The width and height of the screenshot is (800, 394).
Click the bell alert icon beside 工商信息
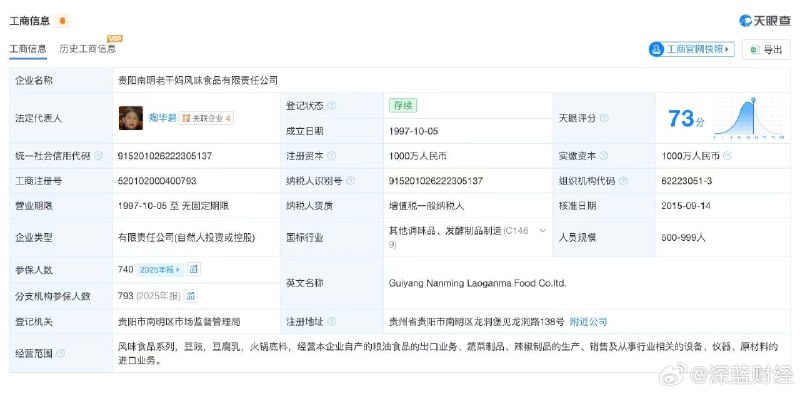point(62,21)
